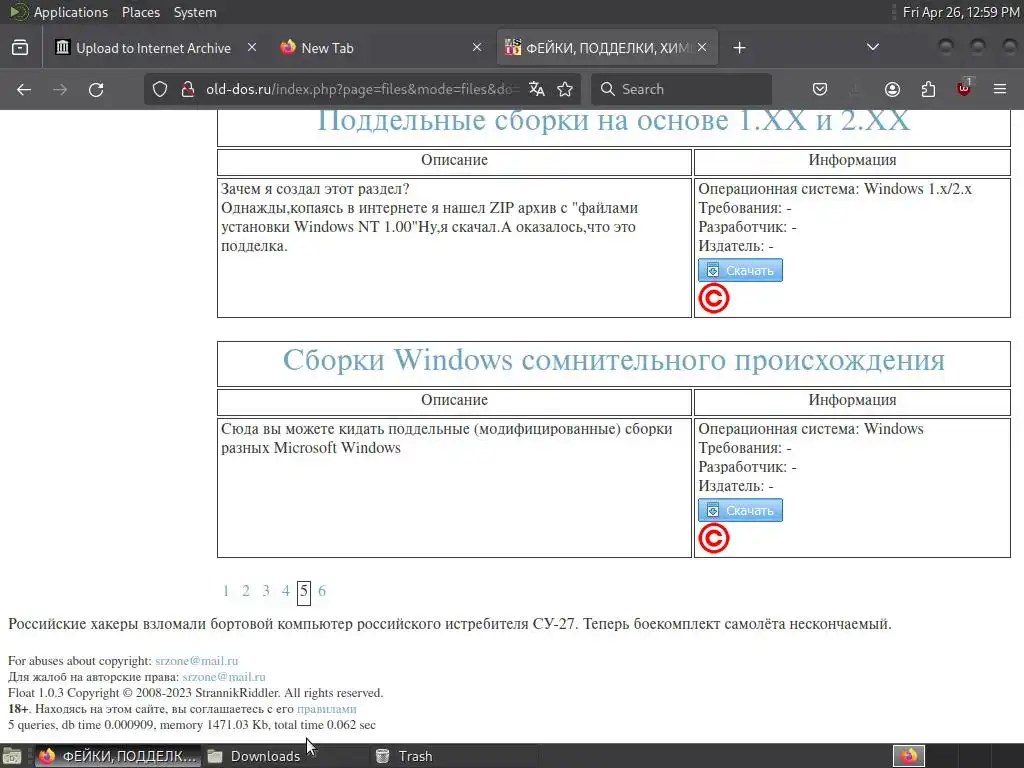Open the правилами rules link
The image size is (1024, 768).
pyautogui.click(x=327, y=709)
